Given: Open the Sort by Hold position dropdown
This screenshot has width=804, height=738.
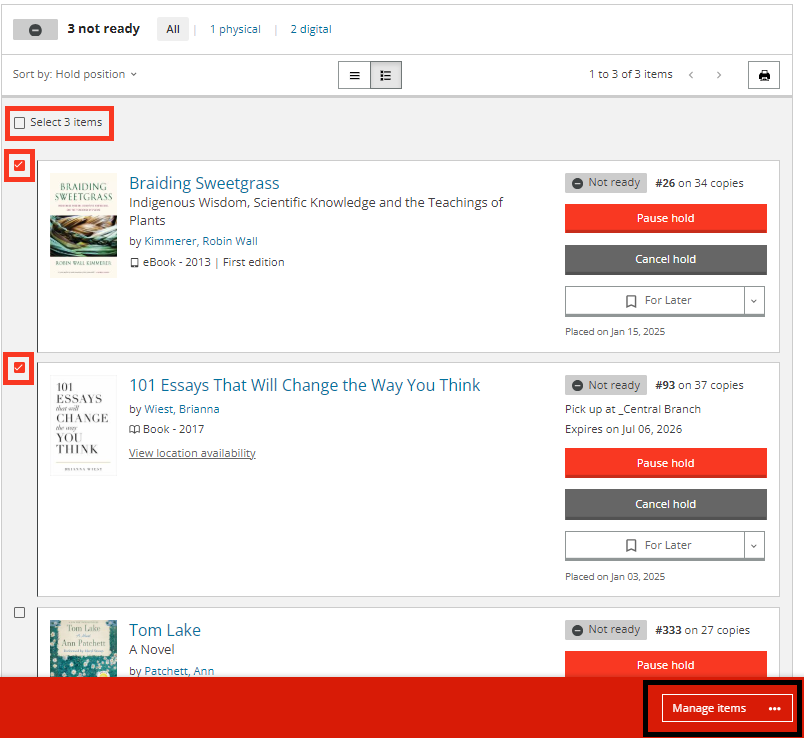Looking at the screenshot, I should coord(75,74).
